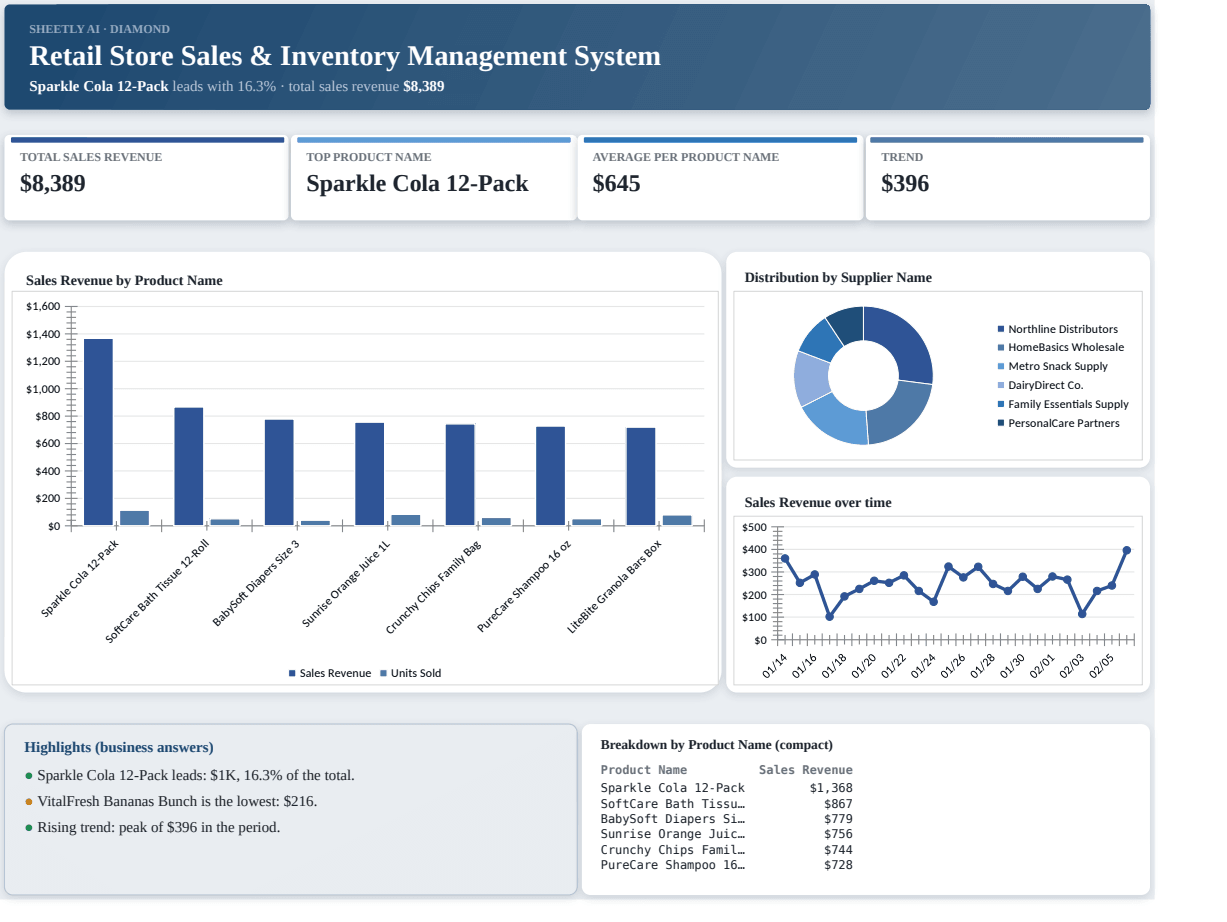1227x922 pixels.
Task: Click the last data point on the line chart
Action: click(x=1127, y=550)
